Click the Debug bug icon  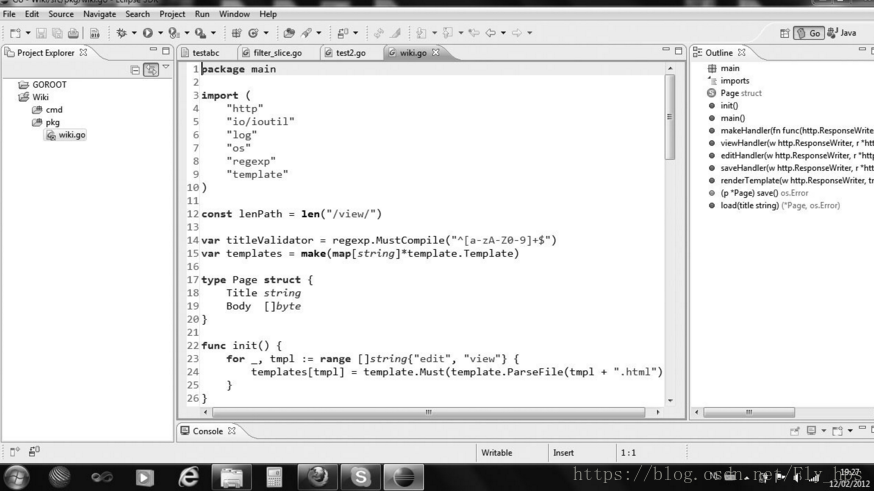coord(121,33)
